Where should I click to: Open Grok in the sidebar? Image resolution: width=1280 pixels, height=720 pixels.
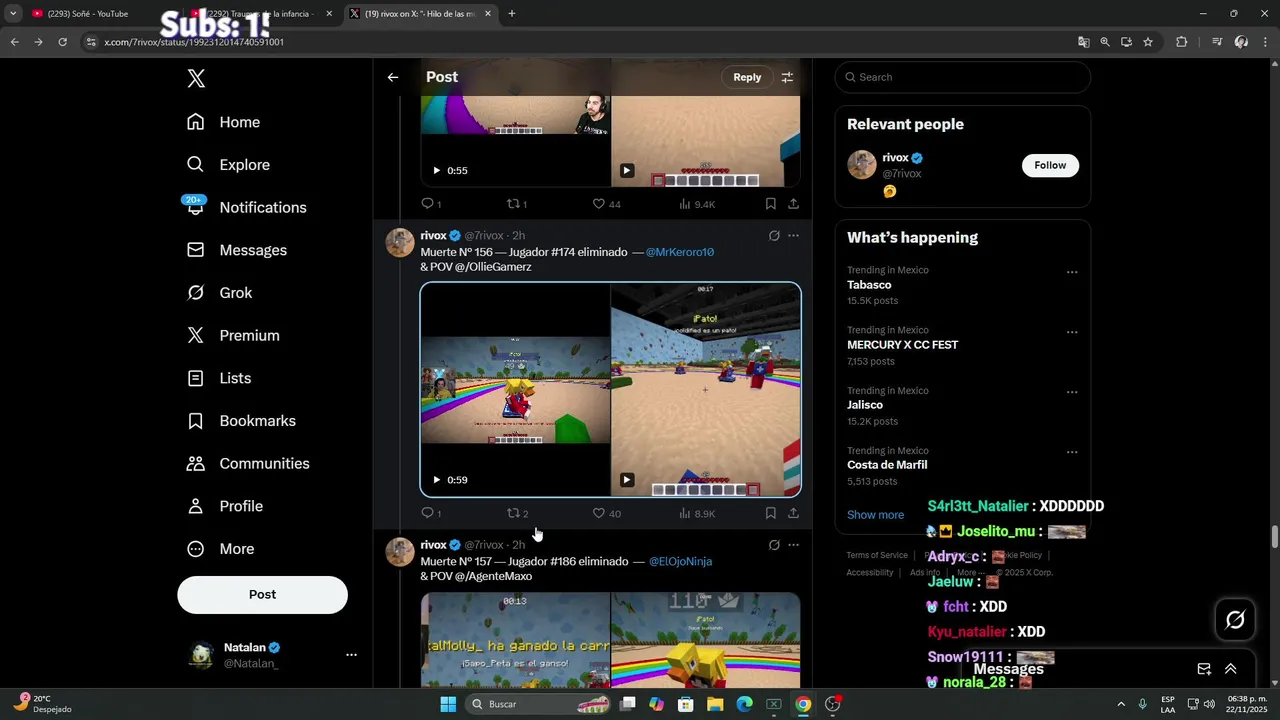coord(220,293)
